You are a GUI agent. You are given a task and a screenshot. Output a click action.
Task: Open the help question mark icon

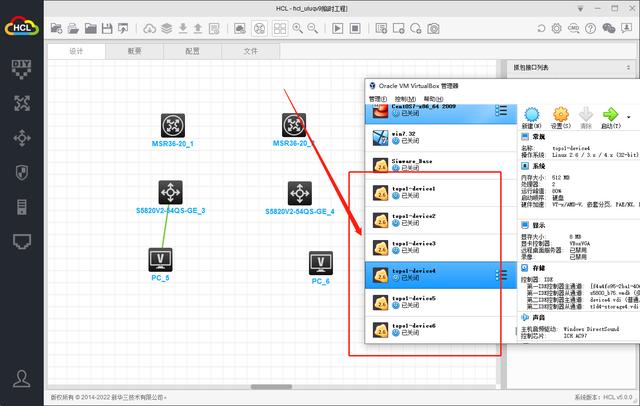pos(591,29)
